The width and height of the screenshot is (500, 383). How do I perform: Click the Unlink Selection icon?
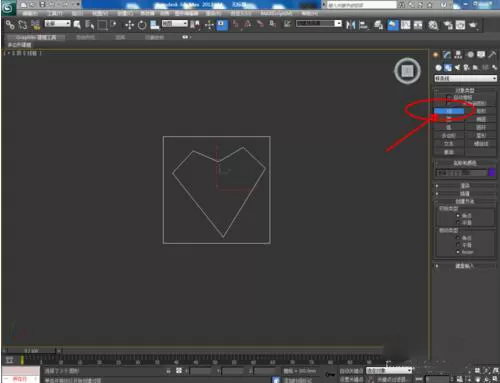[23, 25]
